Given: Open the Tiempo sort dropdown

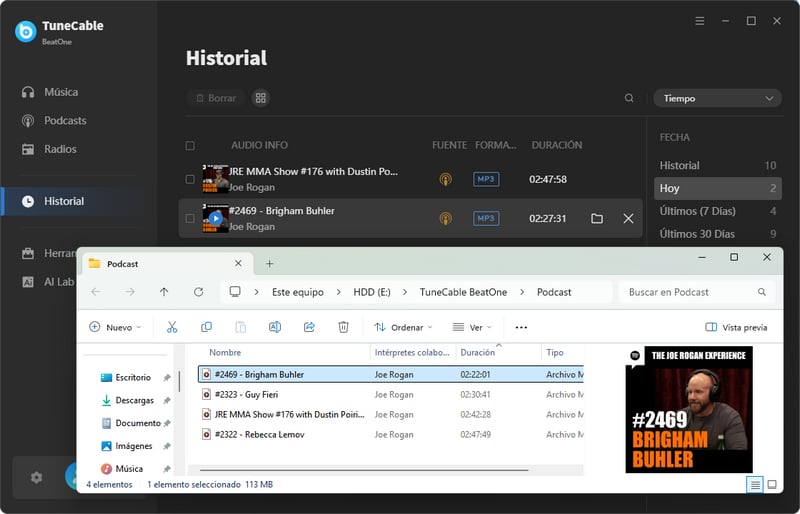Looking at the screenshot, I should pos(717,99).
